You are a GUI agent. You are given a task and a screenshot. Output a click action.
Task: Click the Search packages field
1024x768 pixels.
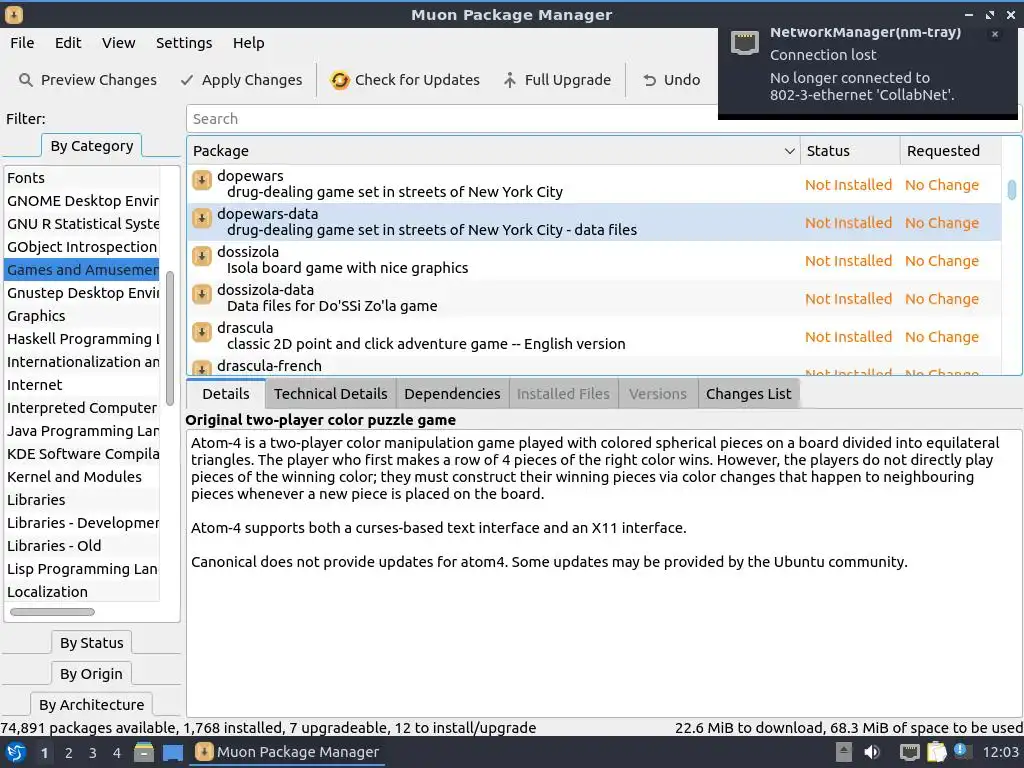pos(451,119)
